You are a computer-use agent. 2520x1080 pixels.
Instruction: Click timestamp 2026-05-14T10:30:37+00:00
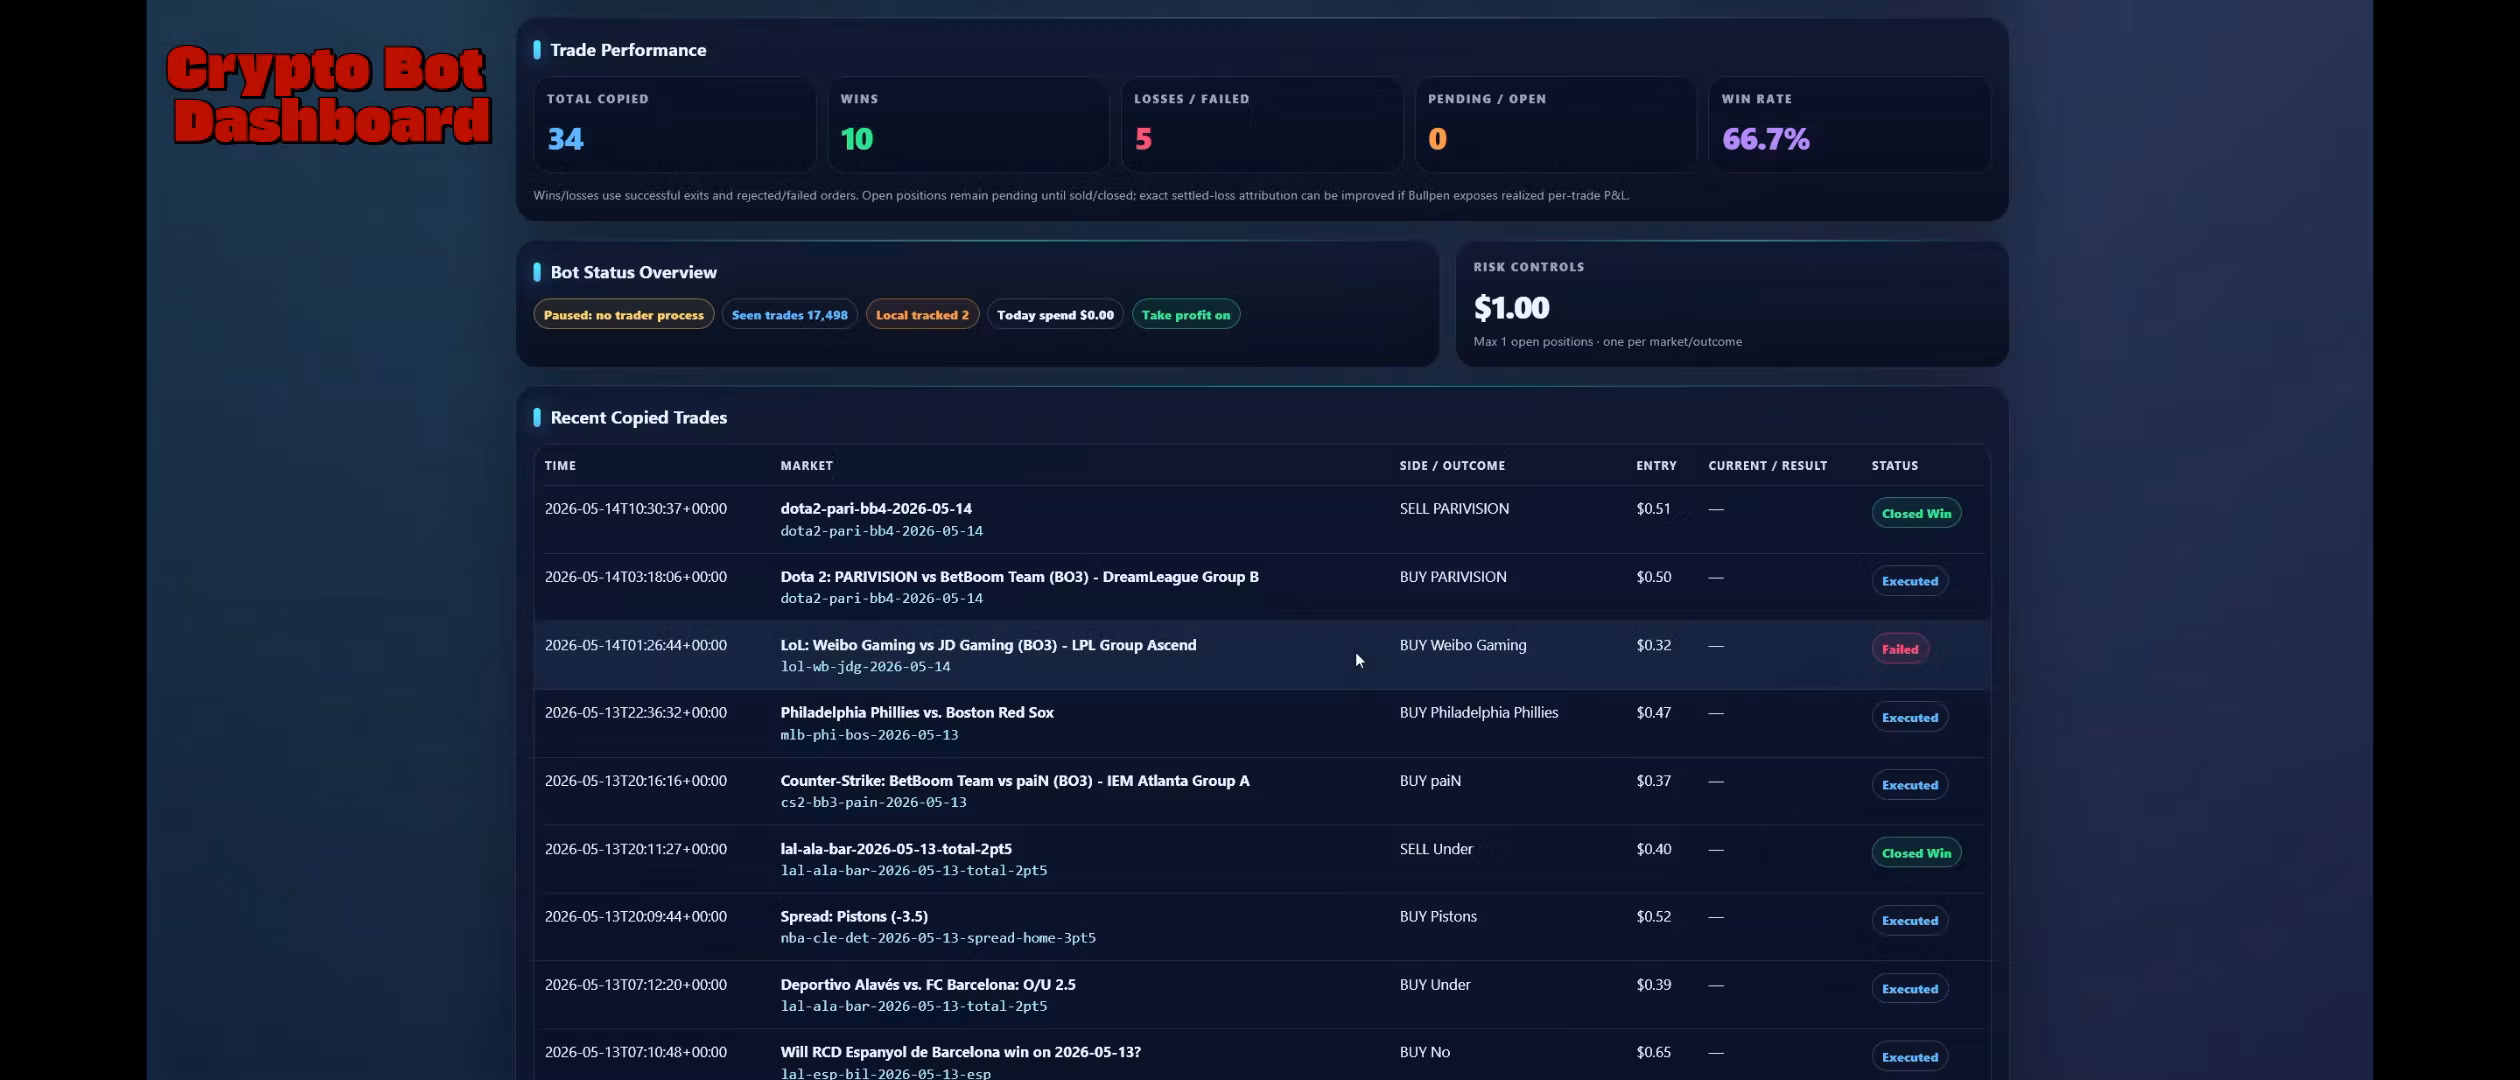[636, 509]
